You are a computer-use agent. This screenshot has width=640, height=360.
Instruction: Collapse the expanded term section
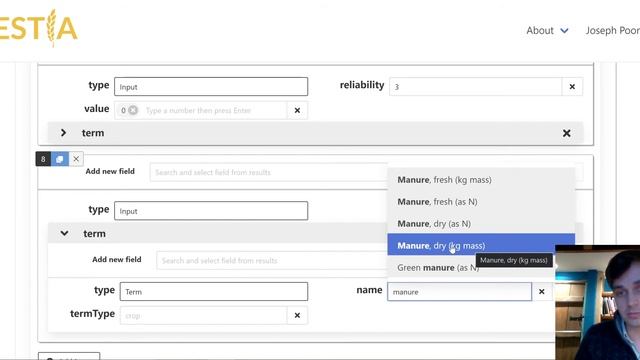click(64, 233)
